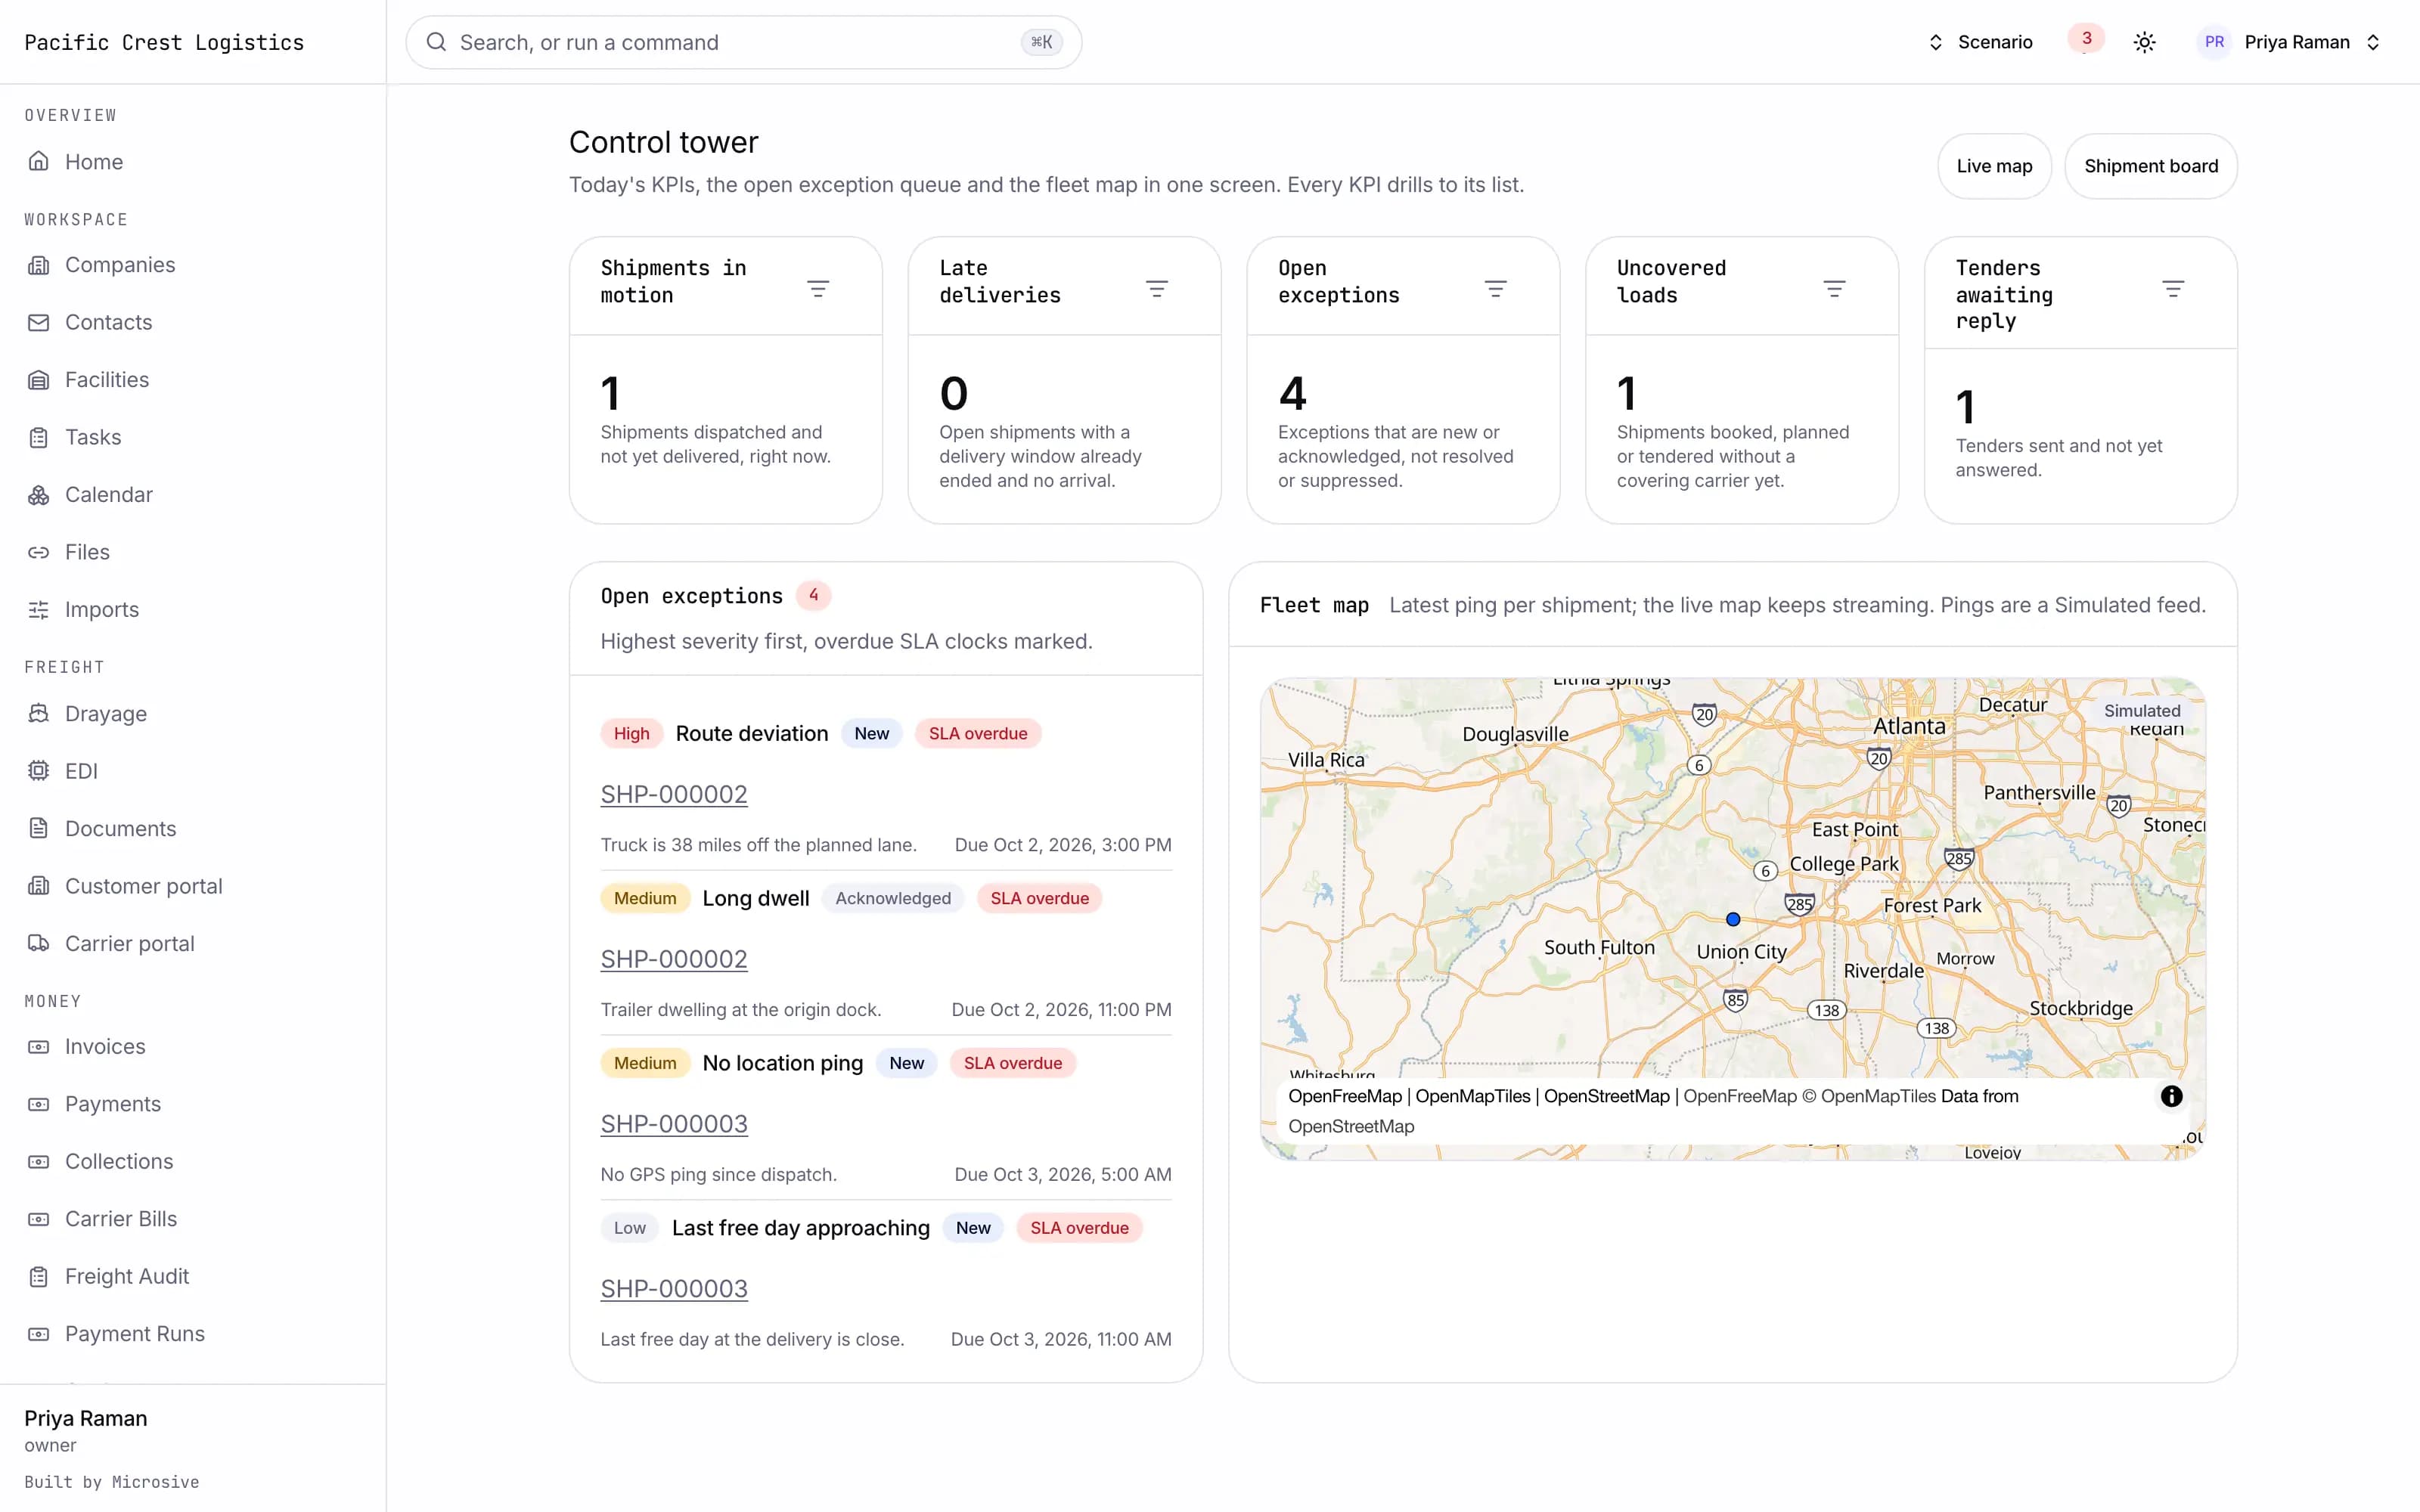Click the map attribution info icon
Screen dimensions: 2420x1512
coord(2171,1096)
